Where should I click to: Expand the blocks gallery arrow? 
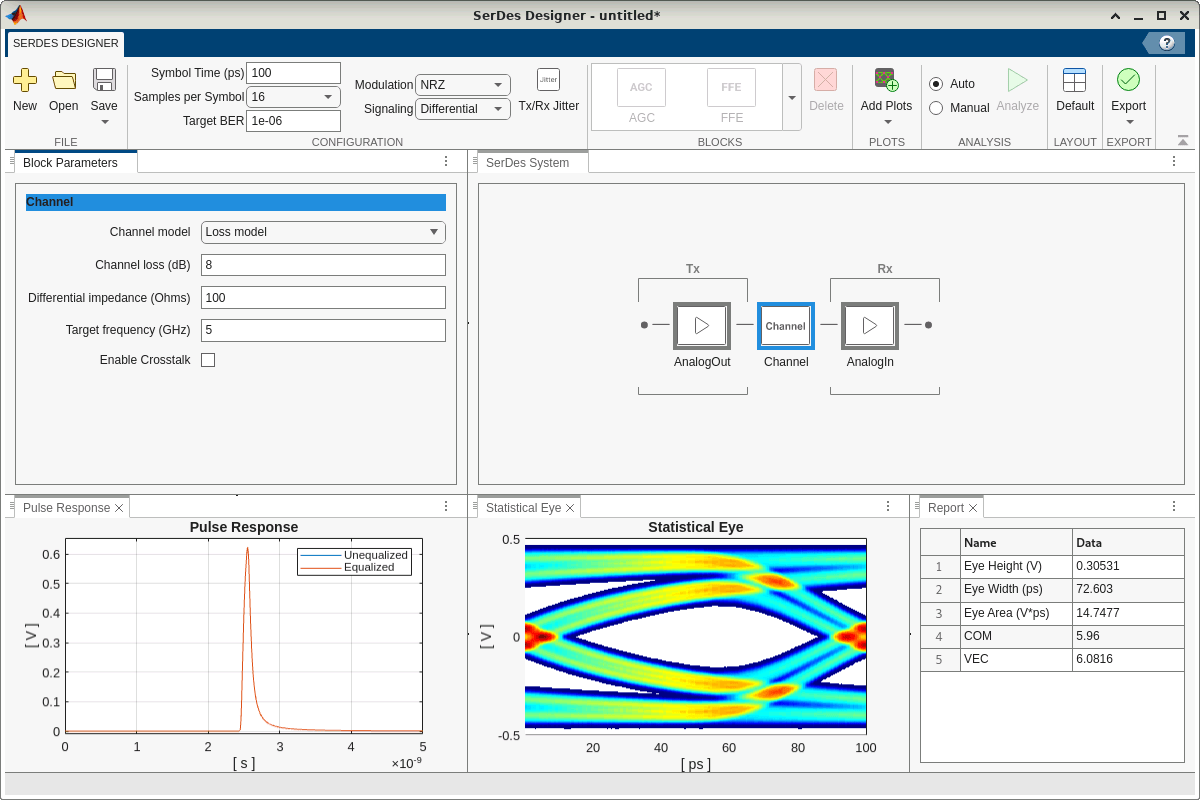791,97
